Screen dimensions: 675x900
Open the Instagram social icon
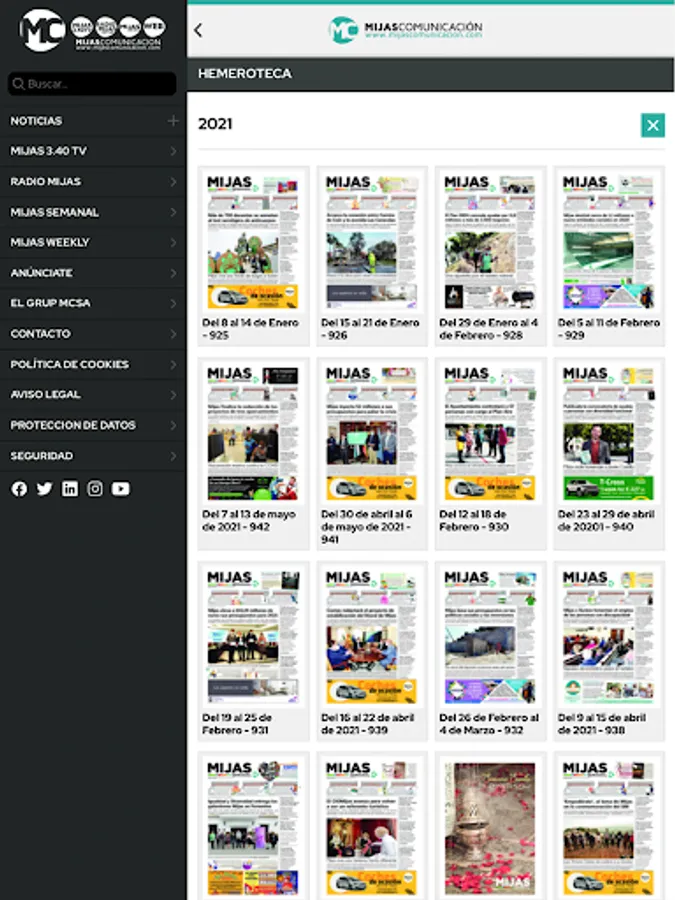click(x=95, y=488)
